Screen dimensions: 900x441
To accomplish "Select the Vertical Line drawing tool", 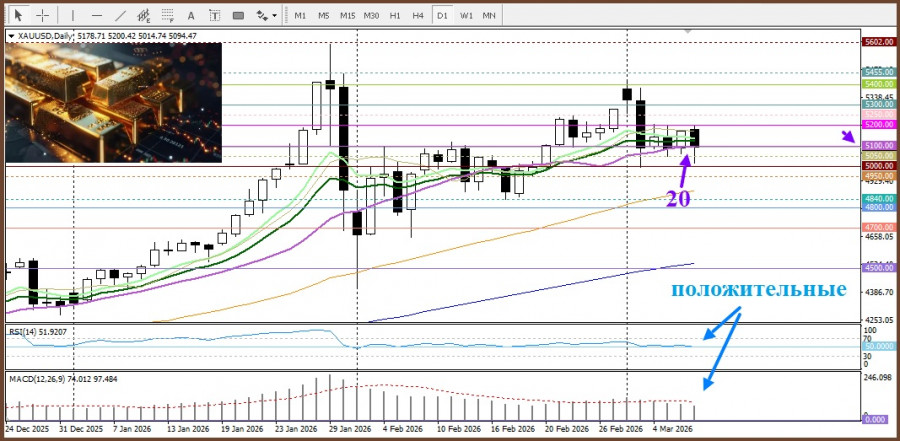I will click(x=73, y=15).
